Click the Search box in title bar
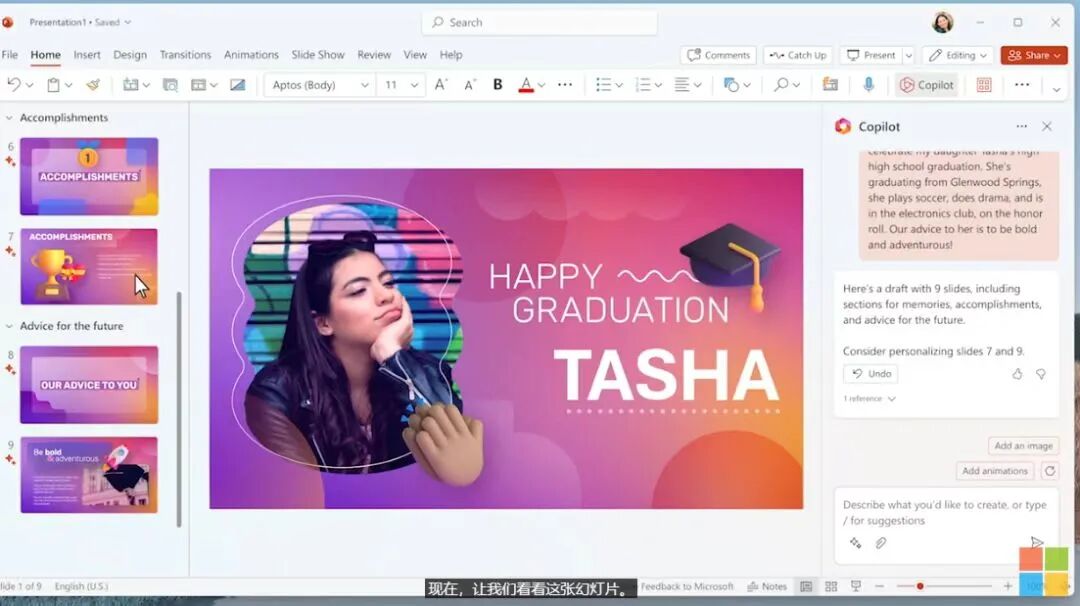Viewport: 1080px width, 606px height. 539,23
